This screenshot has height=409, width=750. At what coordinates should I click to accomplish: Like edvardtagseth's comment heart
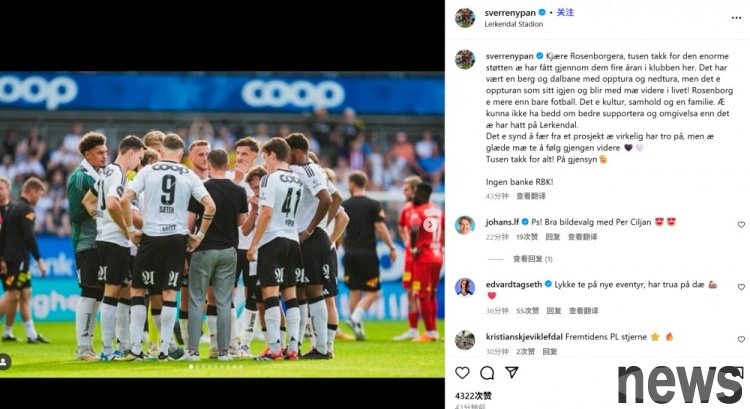(741, 287)
